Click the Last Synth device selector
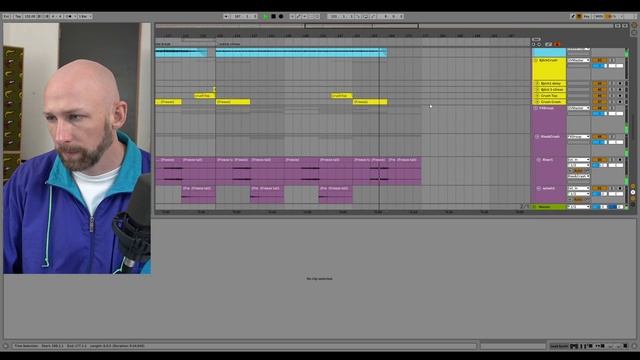Viewport: 640px width, 360px height. [559, 346]
